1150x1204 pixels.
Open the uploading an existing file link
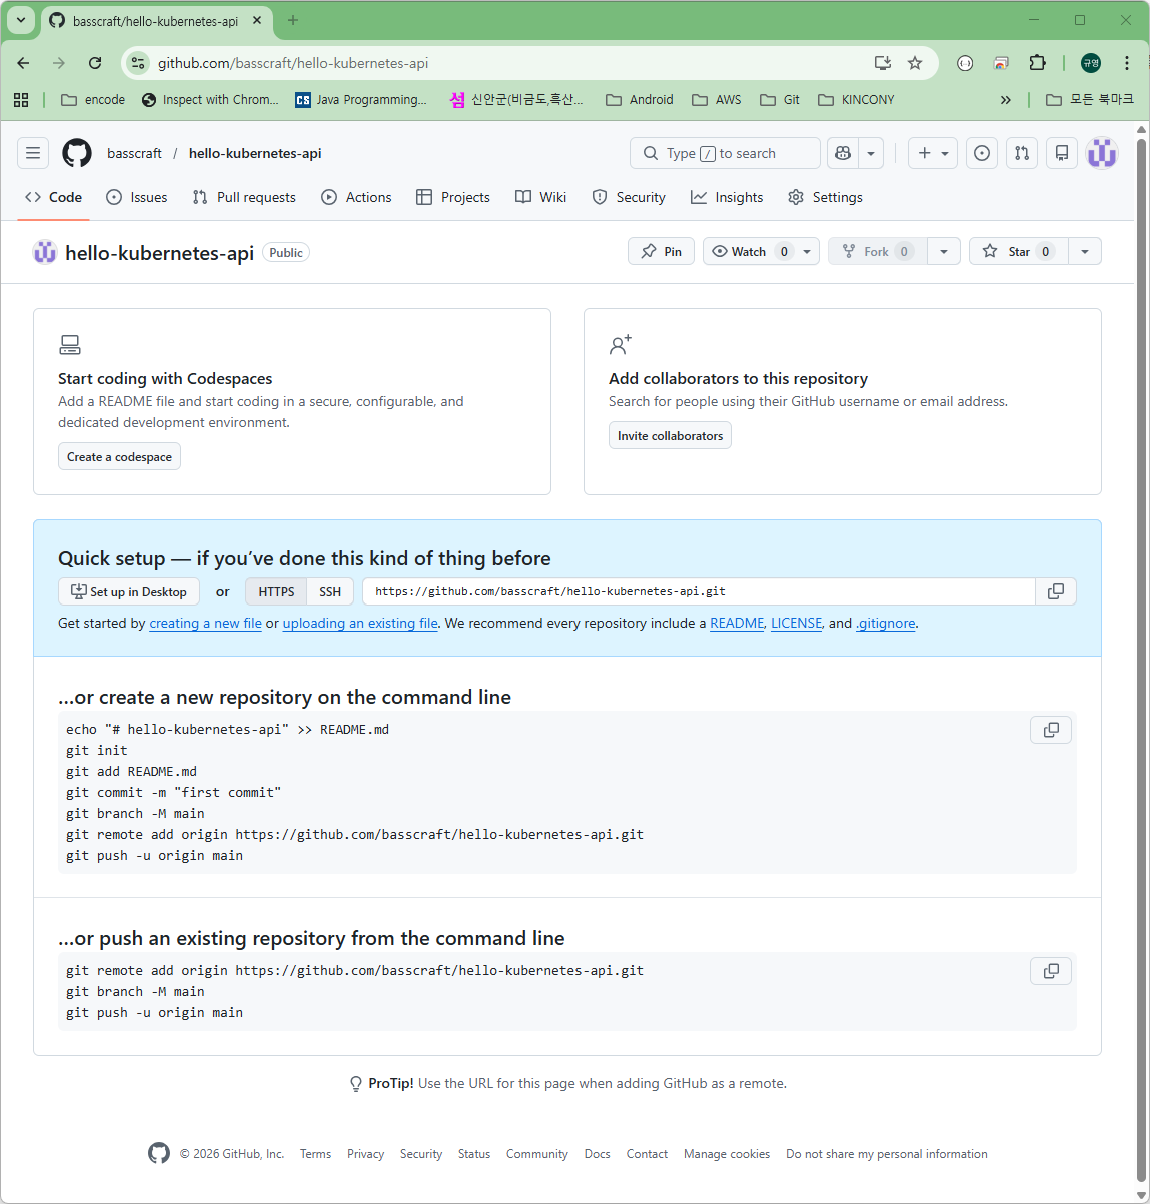click(360, 623)
